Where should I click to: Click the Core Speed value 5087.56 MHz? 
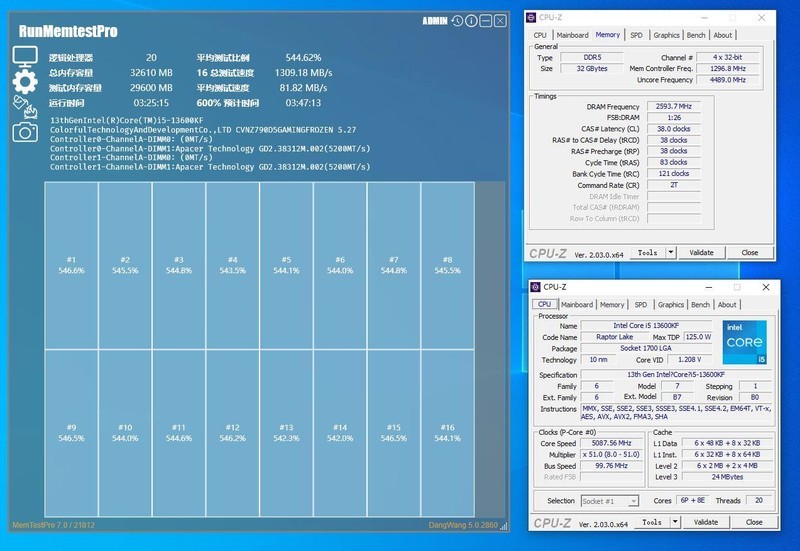tap(611, 443)
